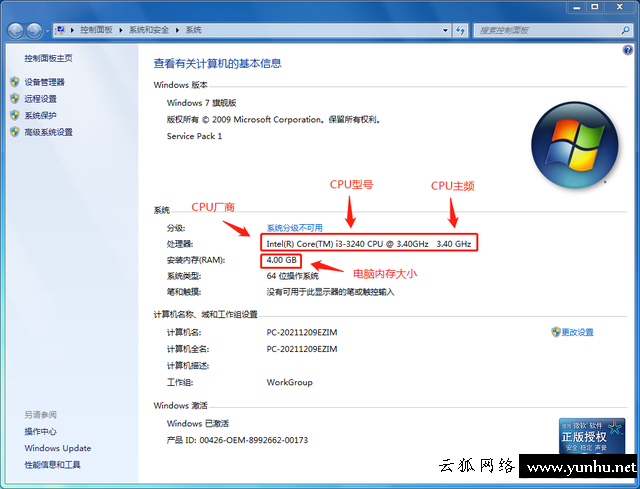Select 系统和安全 in the breadcrumb path
The image size is (640, 489).
tap(149, 30)
